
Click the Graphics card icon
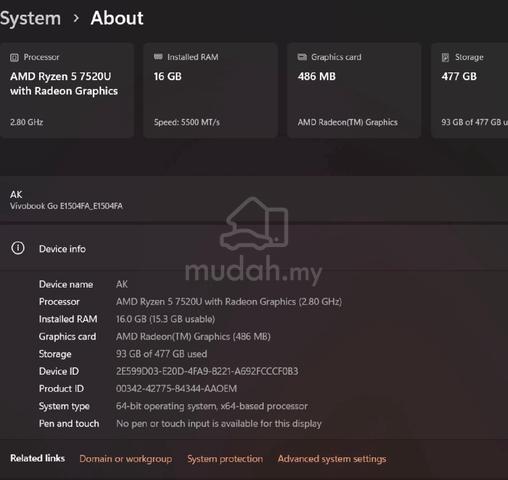click(302, 57)
